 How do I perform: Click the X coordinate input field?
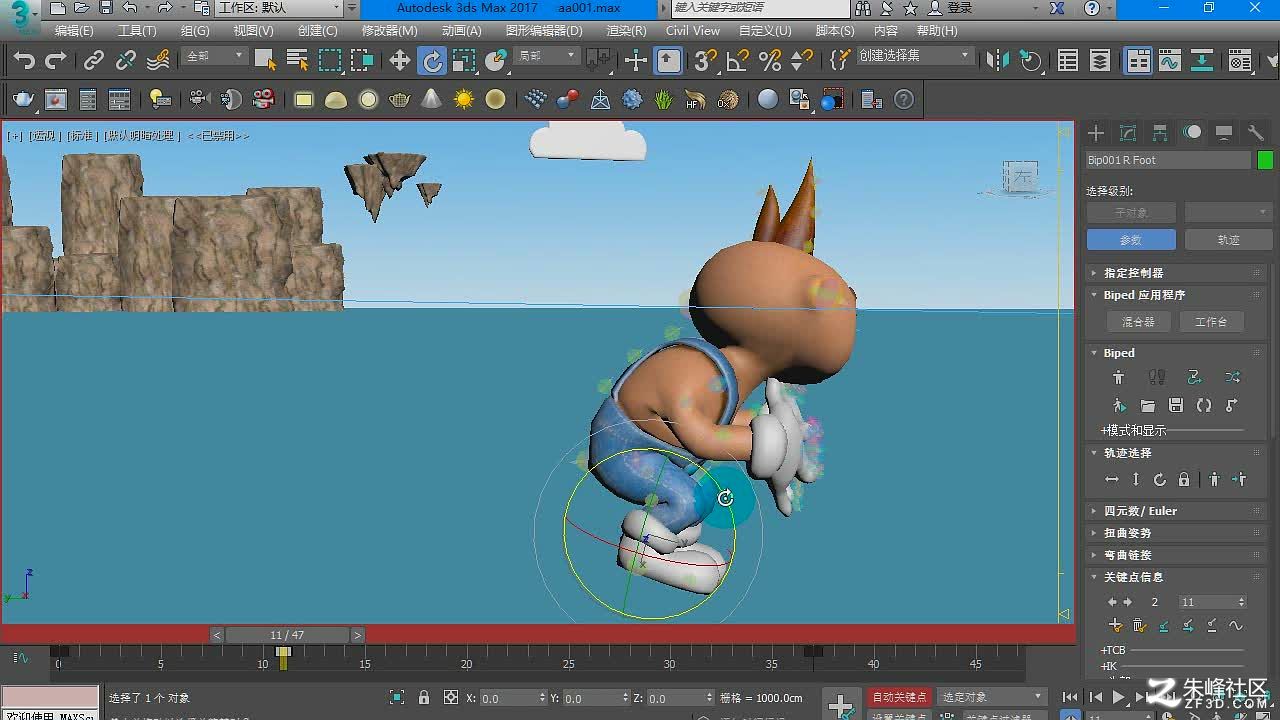(x=509, y=698)
